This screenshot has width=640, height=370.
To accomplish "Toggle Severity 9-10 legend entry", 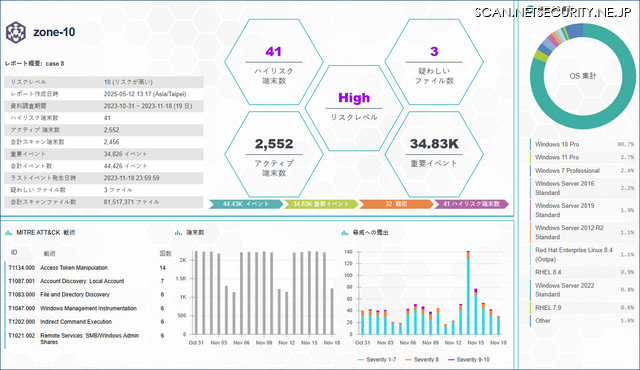I will 469,360.
